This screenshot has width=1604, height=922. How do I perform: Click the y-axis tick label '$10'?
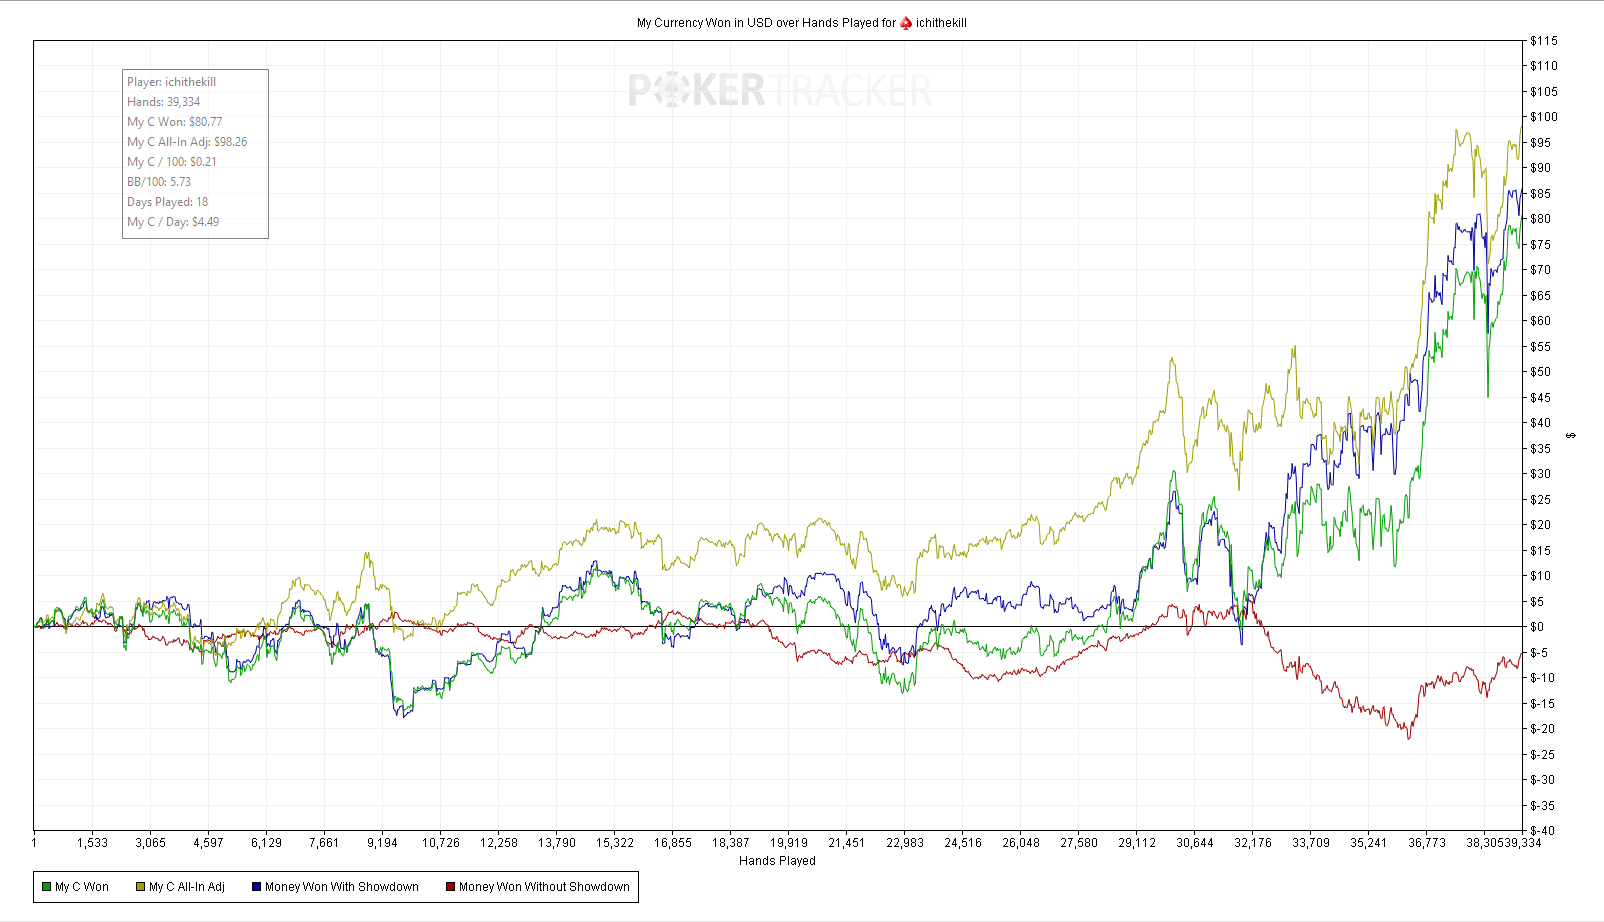1541,576
